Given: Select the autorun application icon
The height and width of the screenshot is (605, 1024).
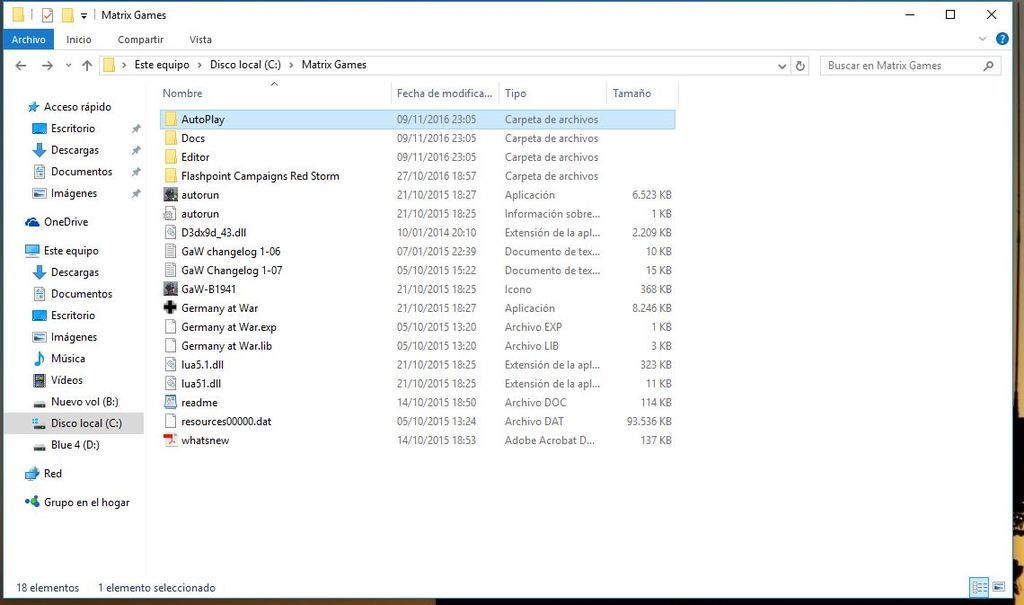Looking at the screenshot, I should point(170,195).
